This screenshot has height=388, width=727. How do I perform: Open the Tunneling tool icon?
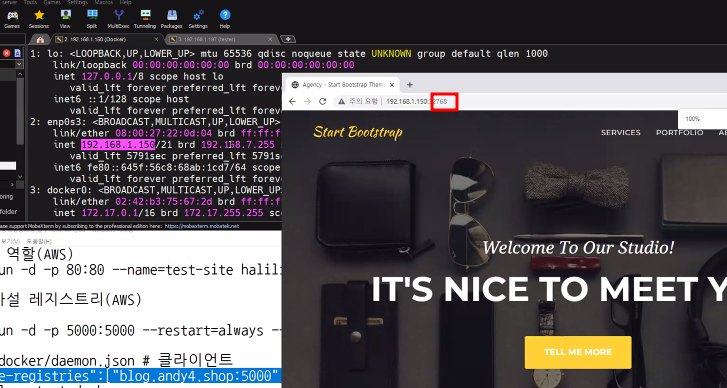click(145, 19)
